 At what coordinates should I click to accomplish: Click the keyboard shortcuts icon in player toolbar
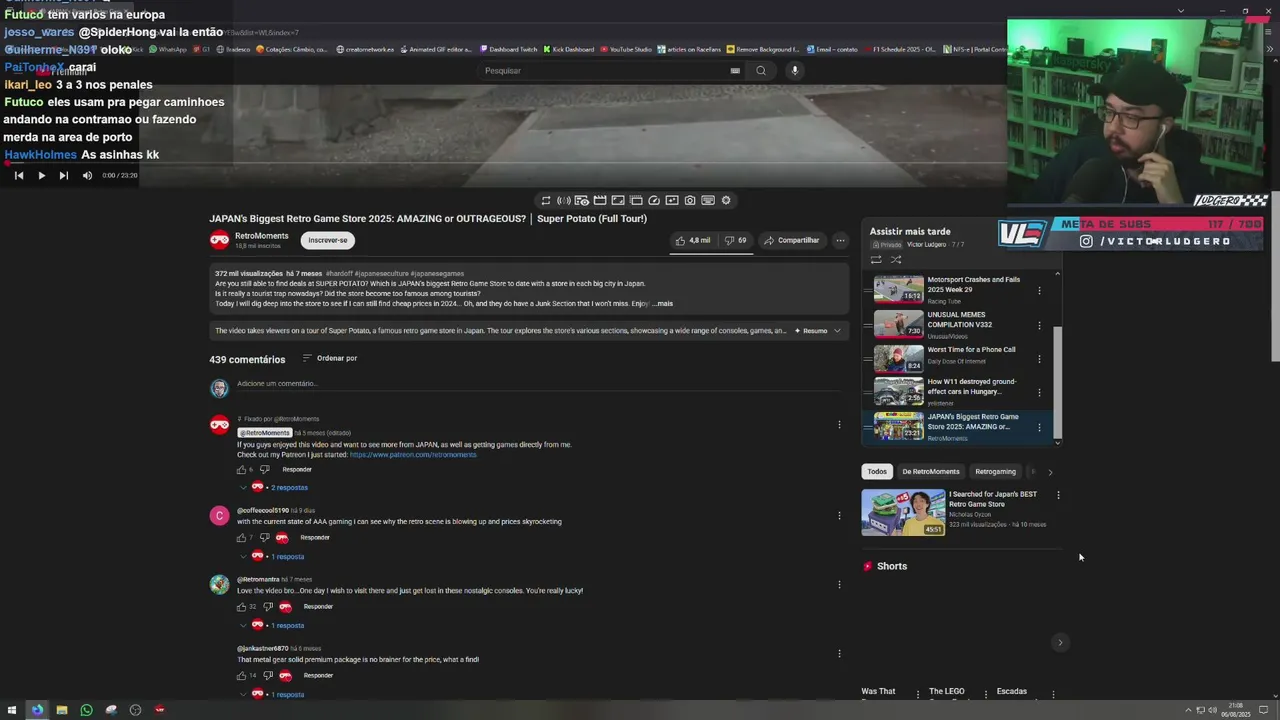tap(708, 200)
